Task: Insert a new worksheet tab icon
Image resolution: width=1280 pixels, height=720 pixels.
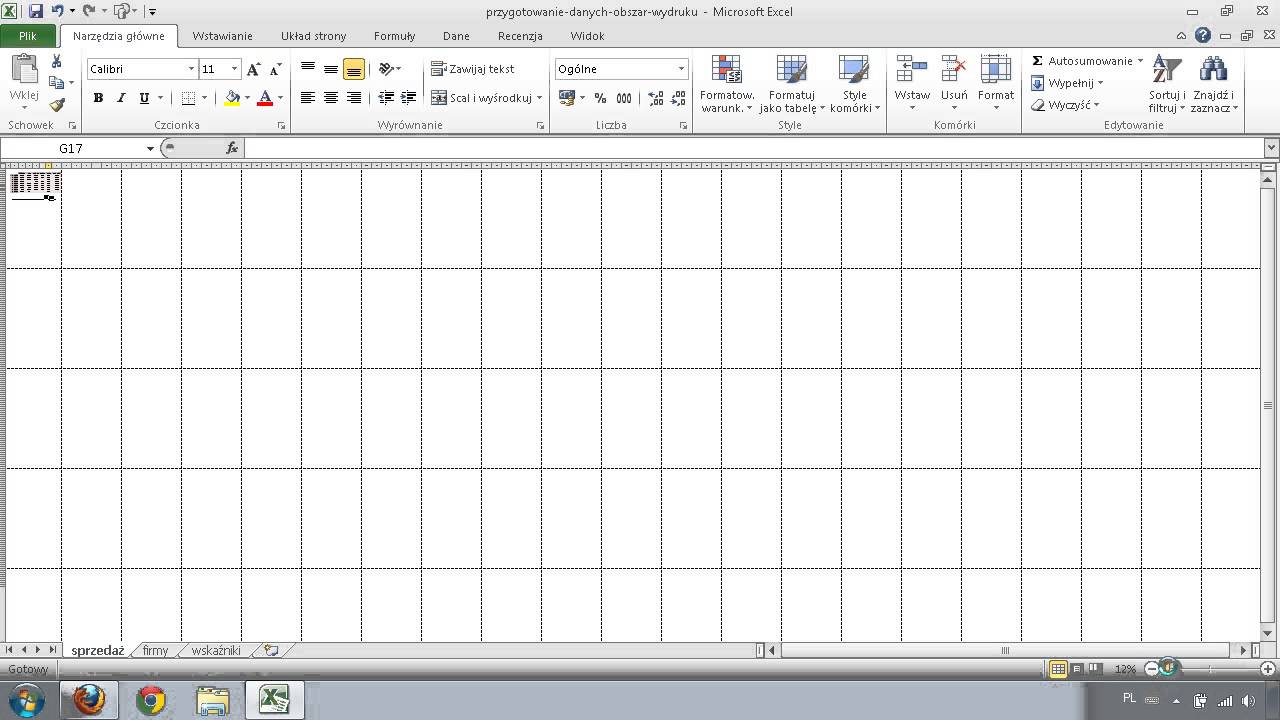Action: click(271, 650)
